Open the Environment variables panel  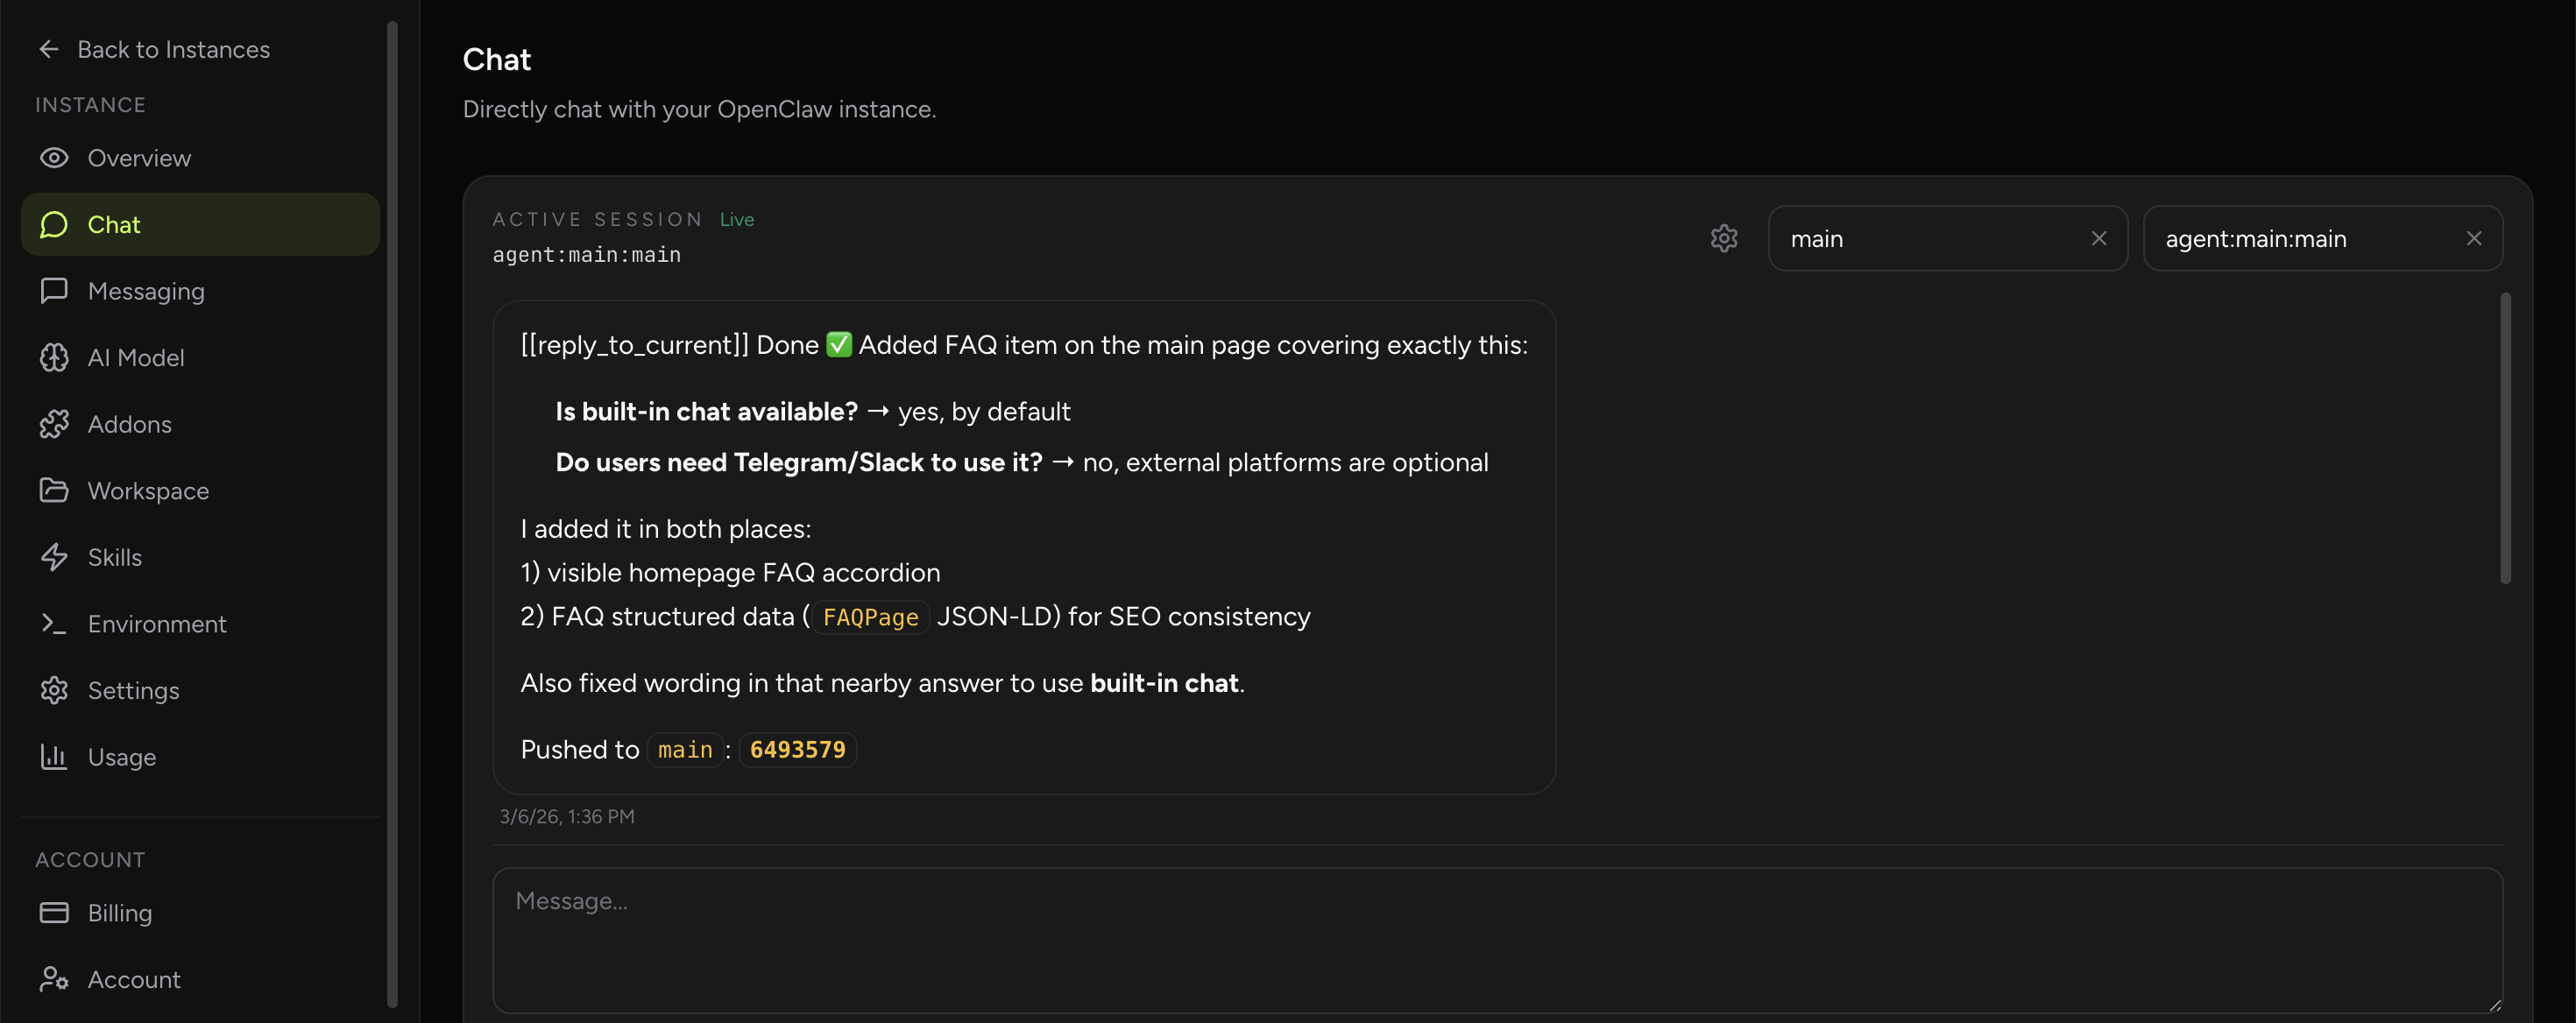coord(156,623)
